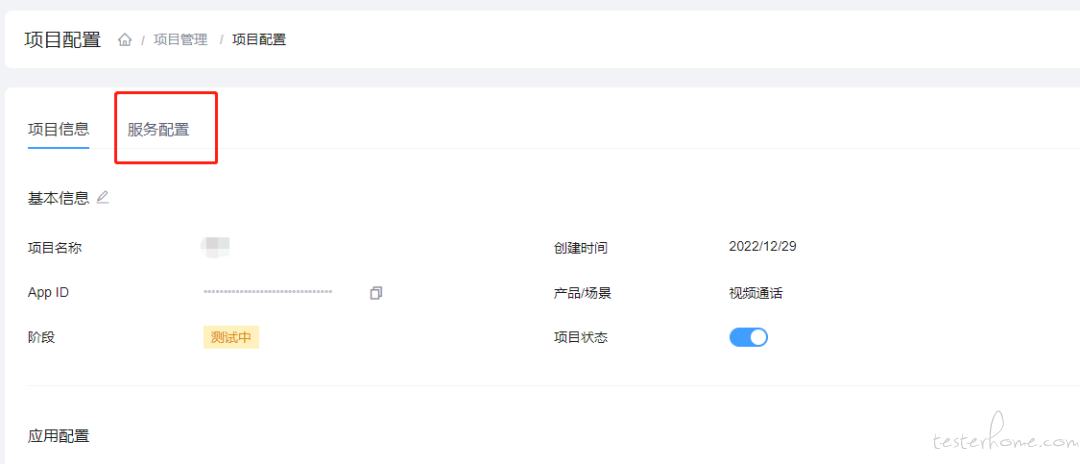Click the home icon in breadcrumb
The image size is (1080, 464).
click(125, 40)
